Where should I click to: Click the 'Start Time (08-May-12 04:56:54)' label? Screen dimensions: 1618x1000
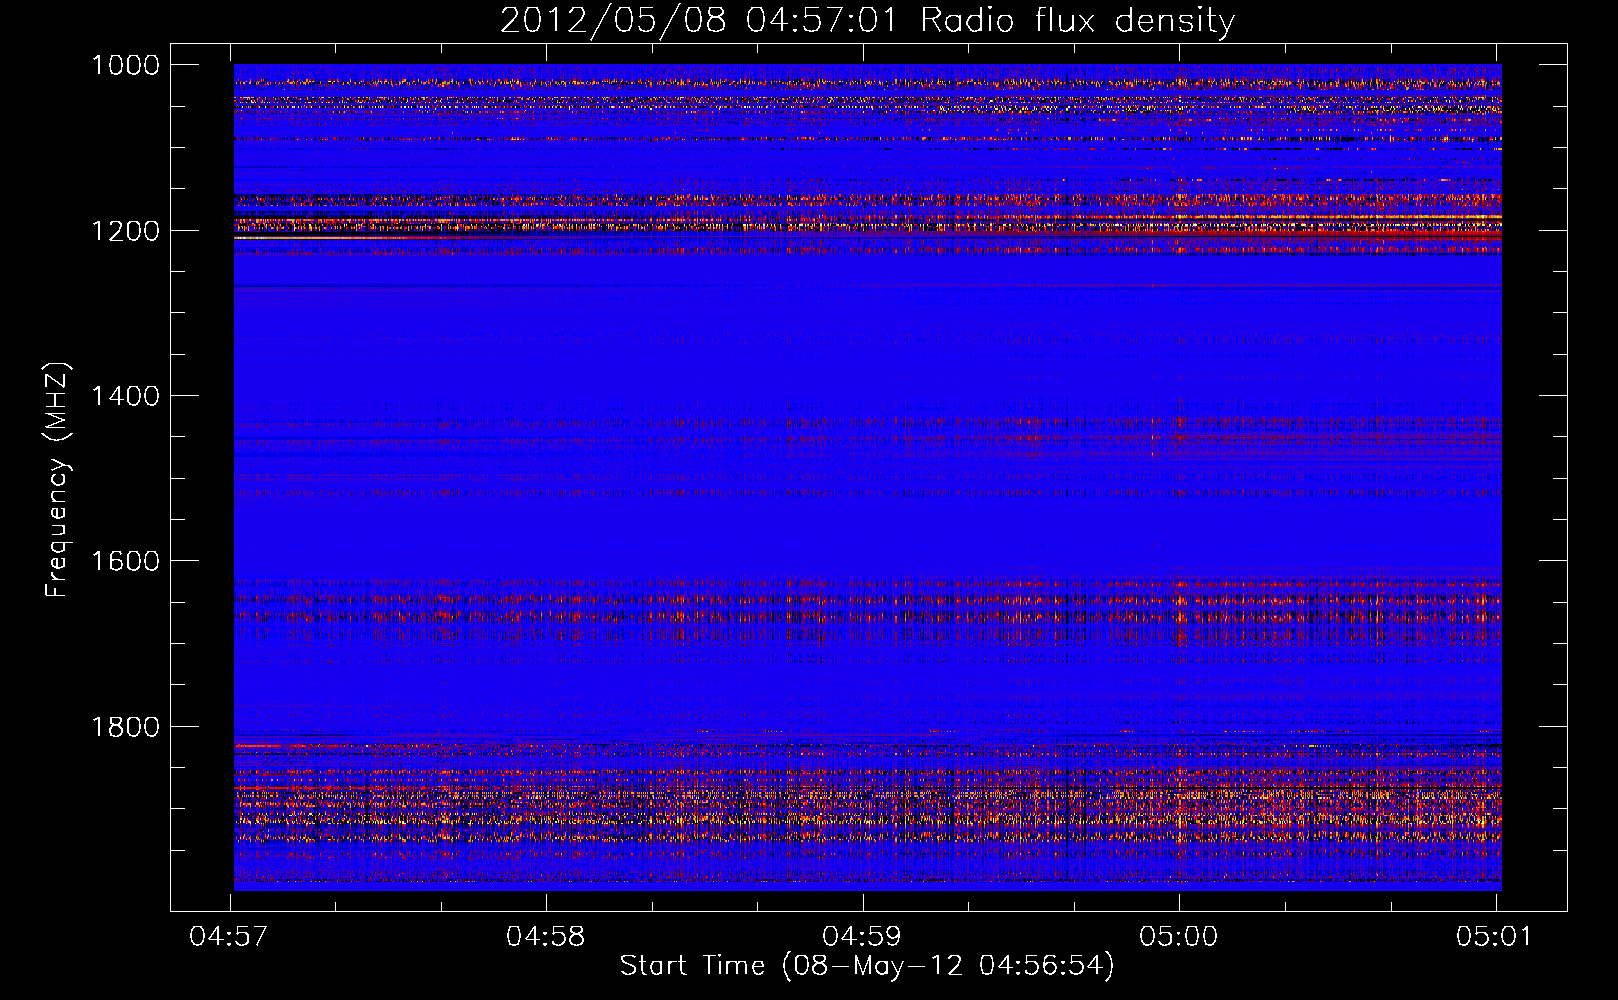coord(867,966)
